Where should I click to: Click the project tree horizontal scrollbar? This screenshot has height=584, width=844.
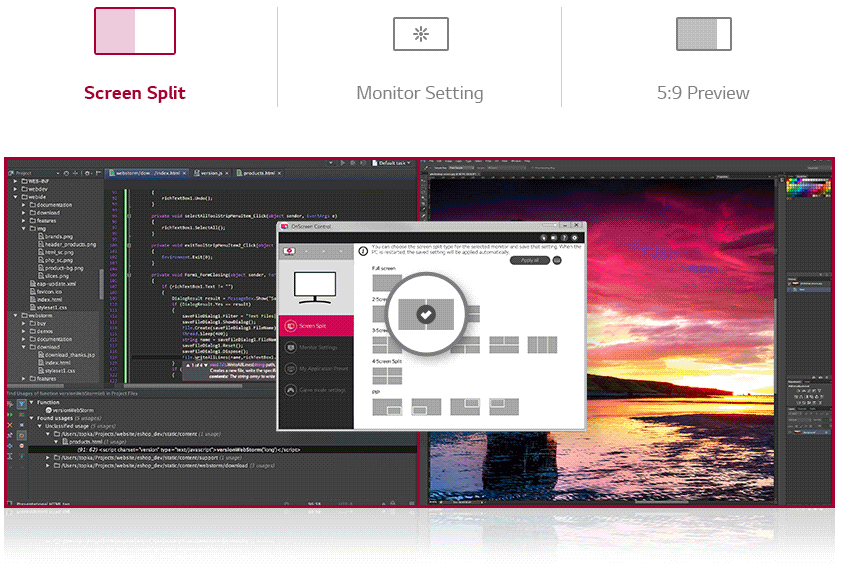pos(38,385)
